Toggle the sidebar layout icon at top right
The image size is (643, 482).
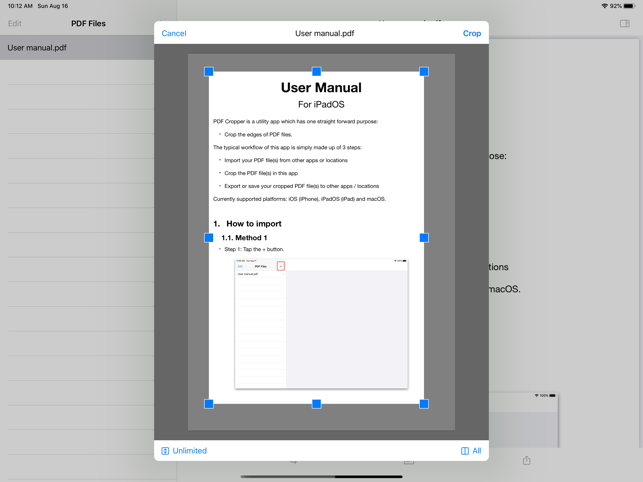pos(625,23)
